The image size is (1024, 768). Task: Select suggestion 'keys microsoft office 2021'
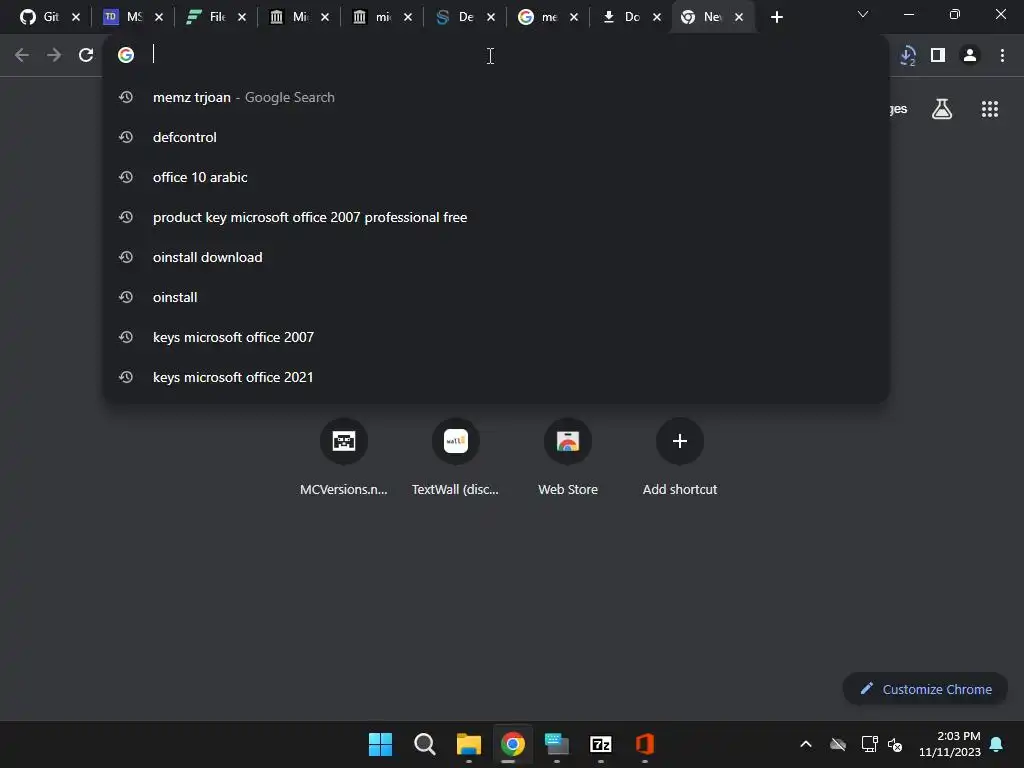point(496,377)
